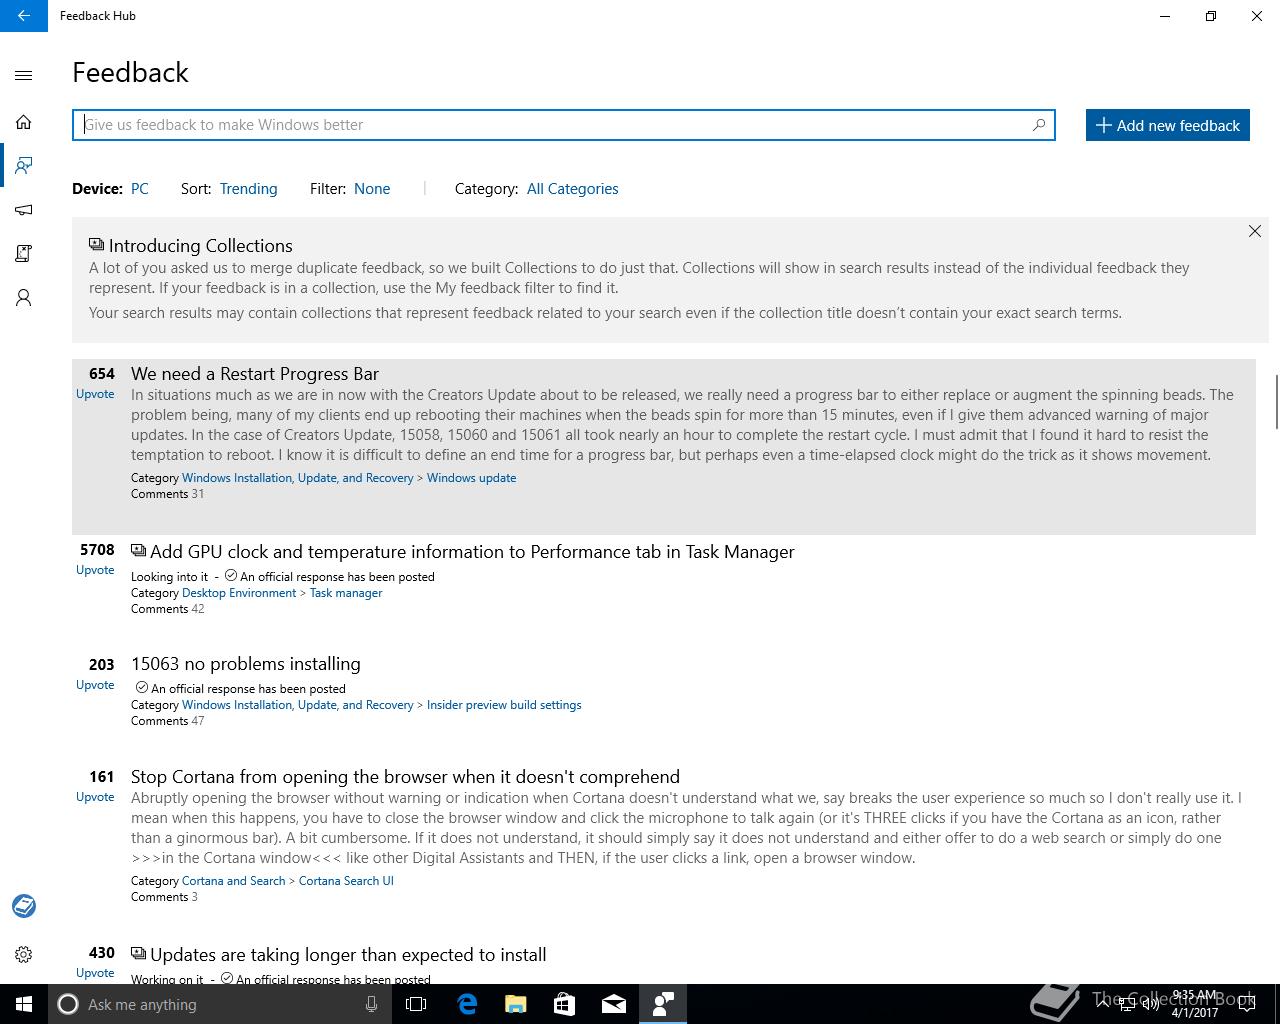Open the Feedback section icon
Screen dimensions: 1280x1024
[24, 166]
